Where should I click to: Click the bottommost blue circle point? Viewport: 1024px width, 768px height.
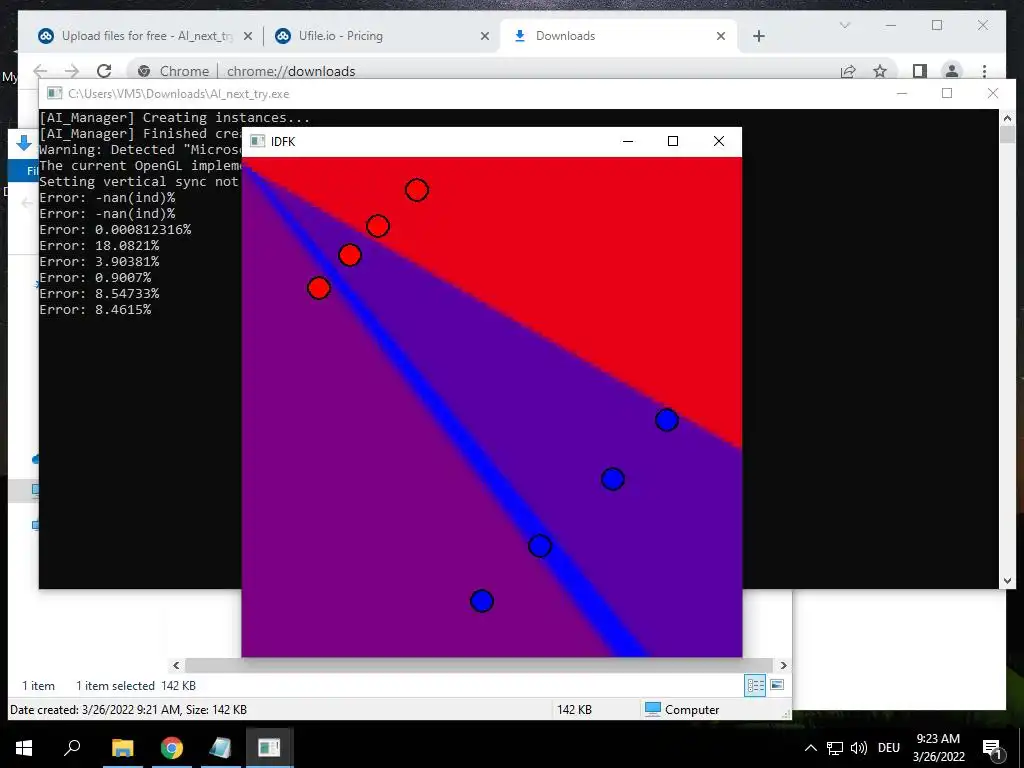[x=482, y=601]
